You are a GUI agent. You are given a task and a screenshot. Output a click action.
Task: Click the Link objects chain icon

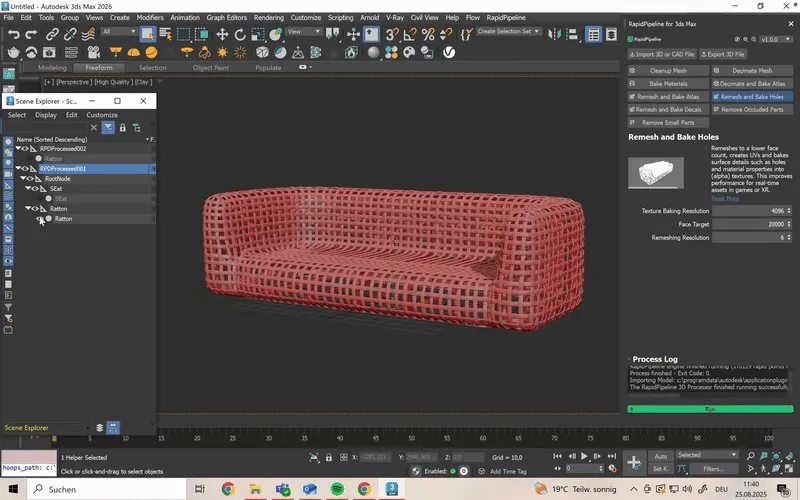click(53, 34)
